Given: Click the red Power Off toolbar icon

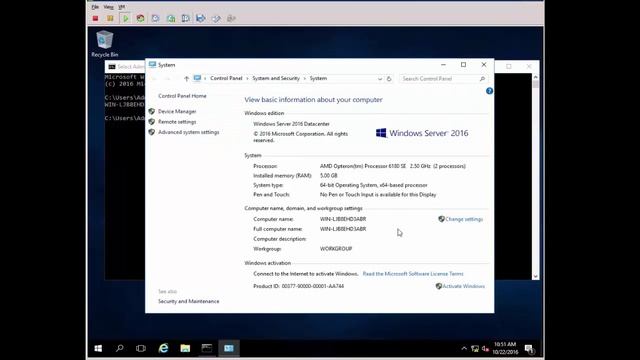Looking at the screenshot, I should click(x=95, y=18).
